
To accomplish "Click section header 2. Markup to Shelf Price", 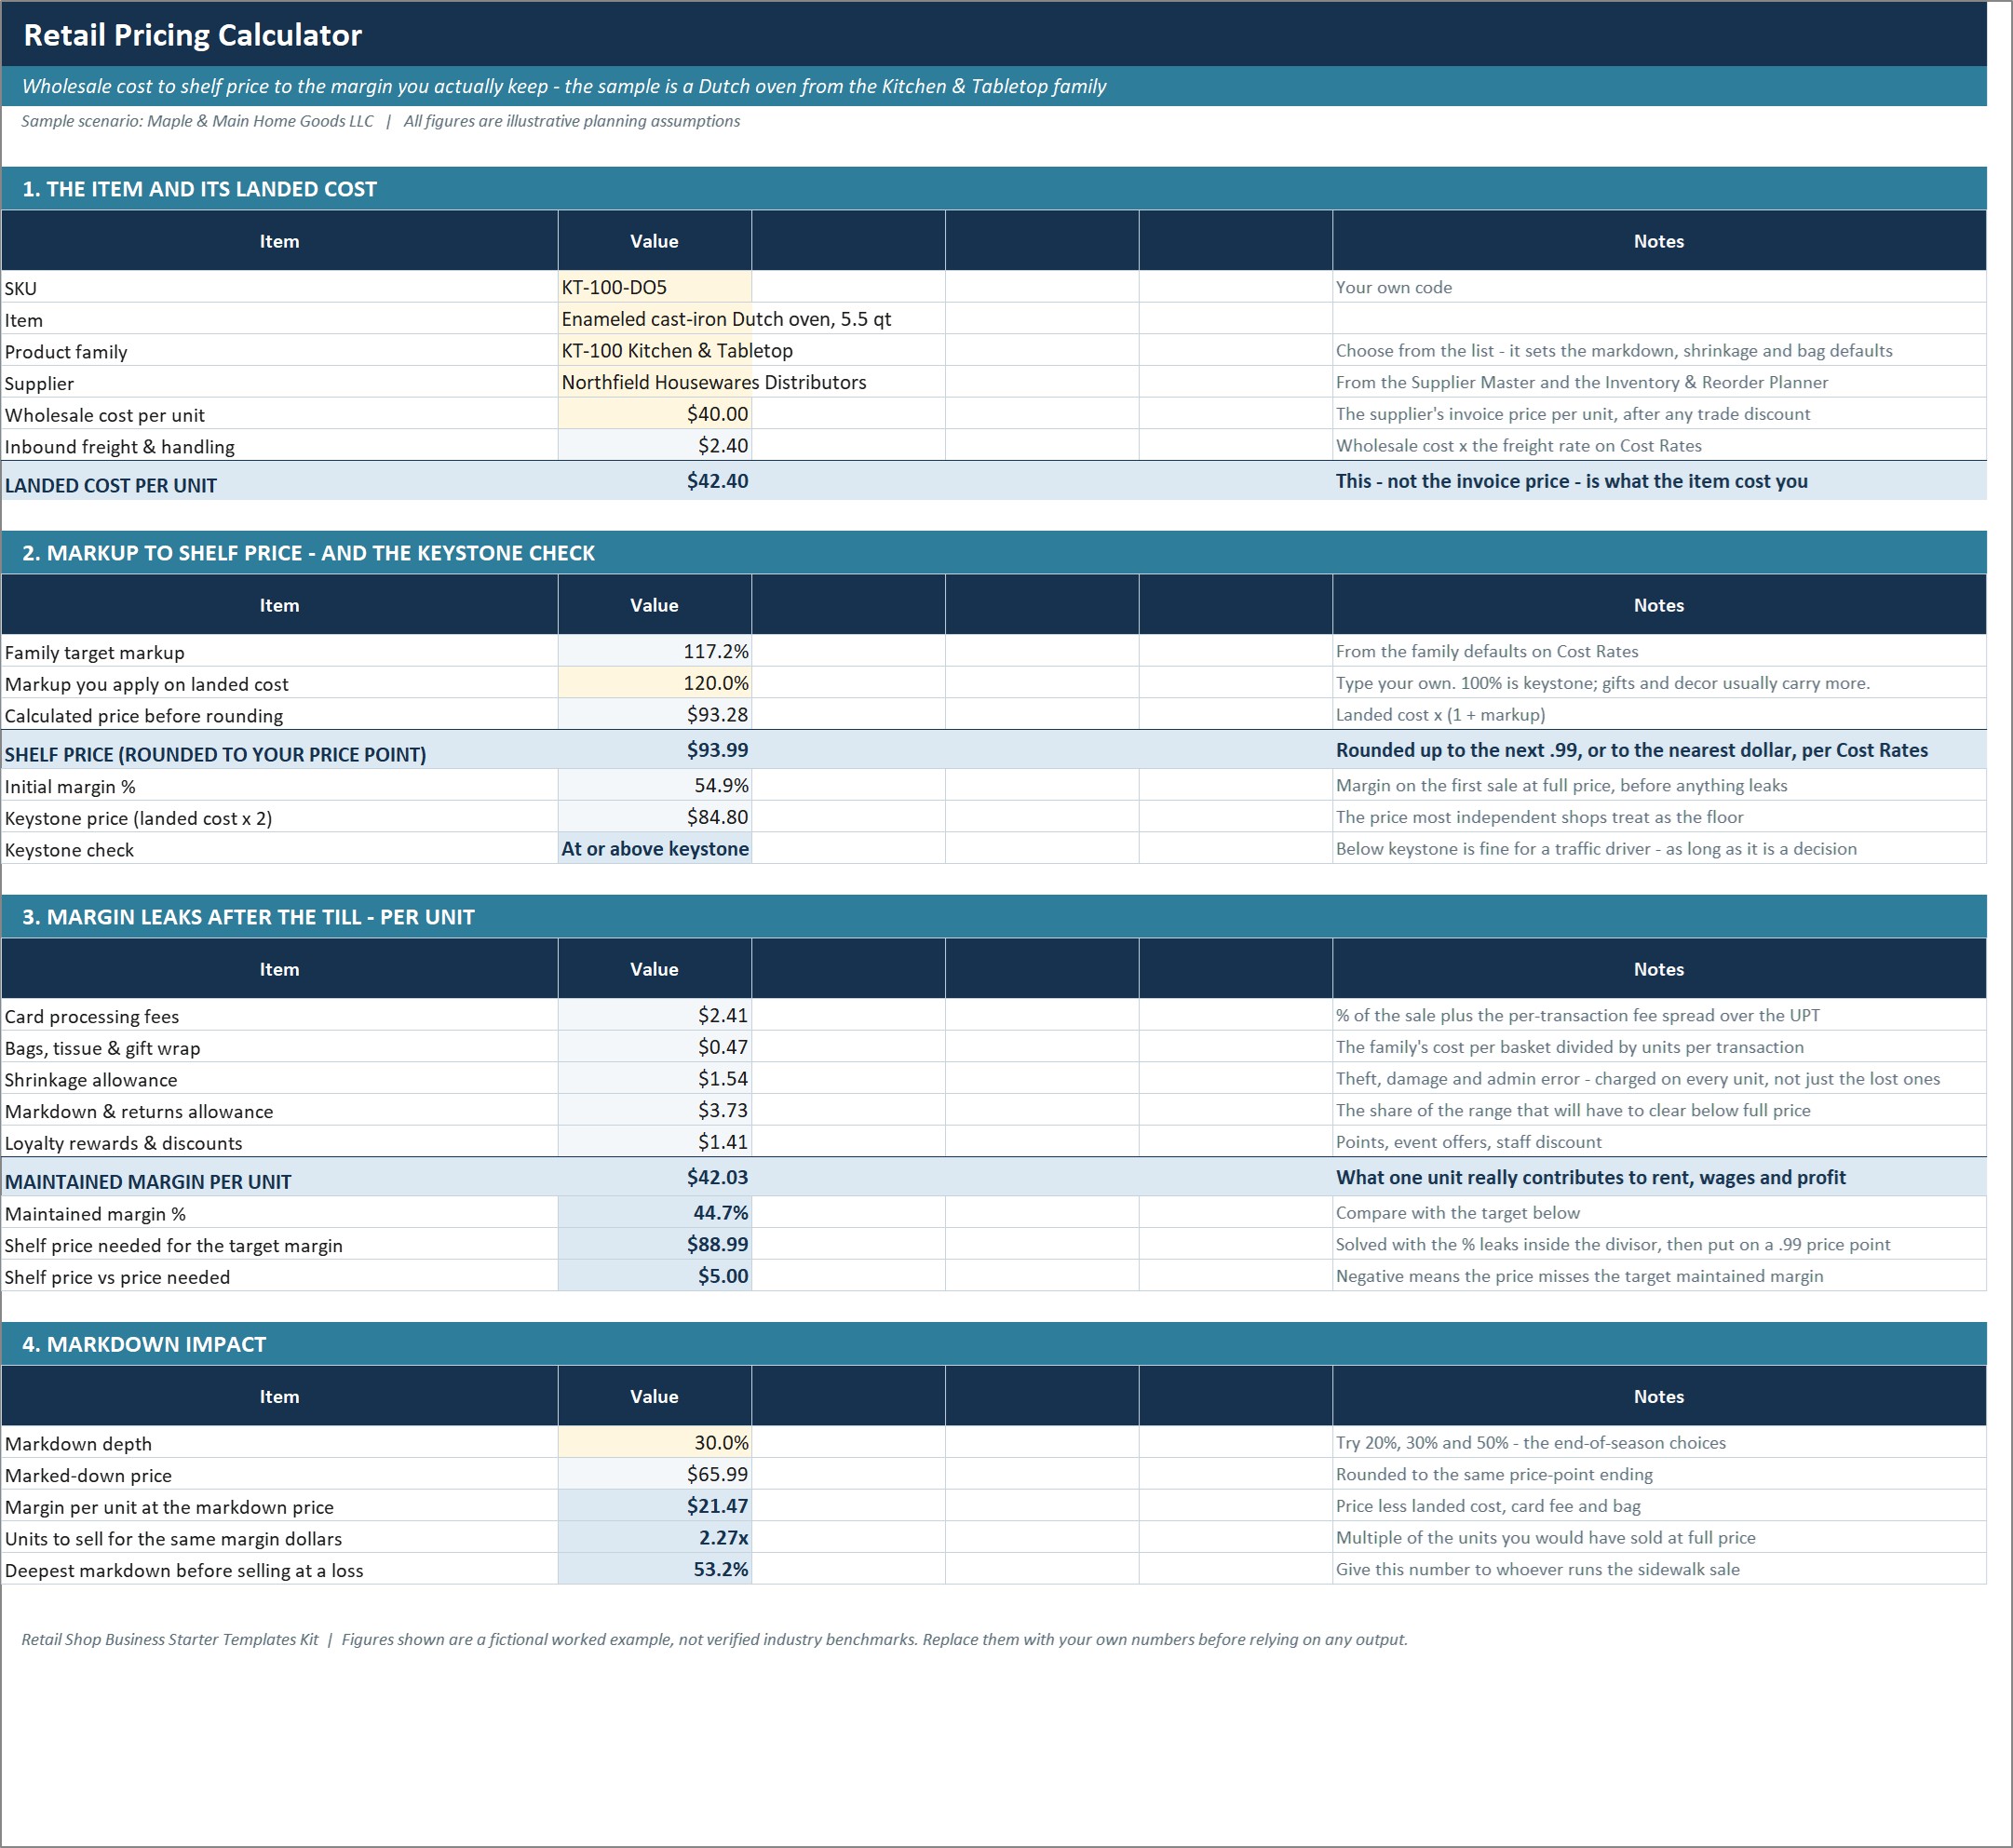I will point(994,553).
